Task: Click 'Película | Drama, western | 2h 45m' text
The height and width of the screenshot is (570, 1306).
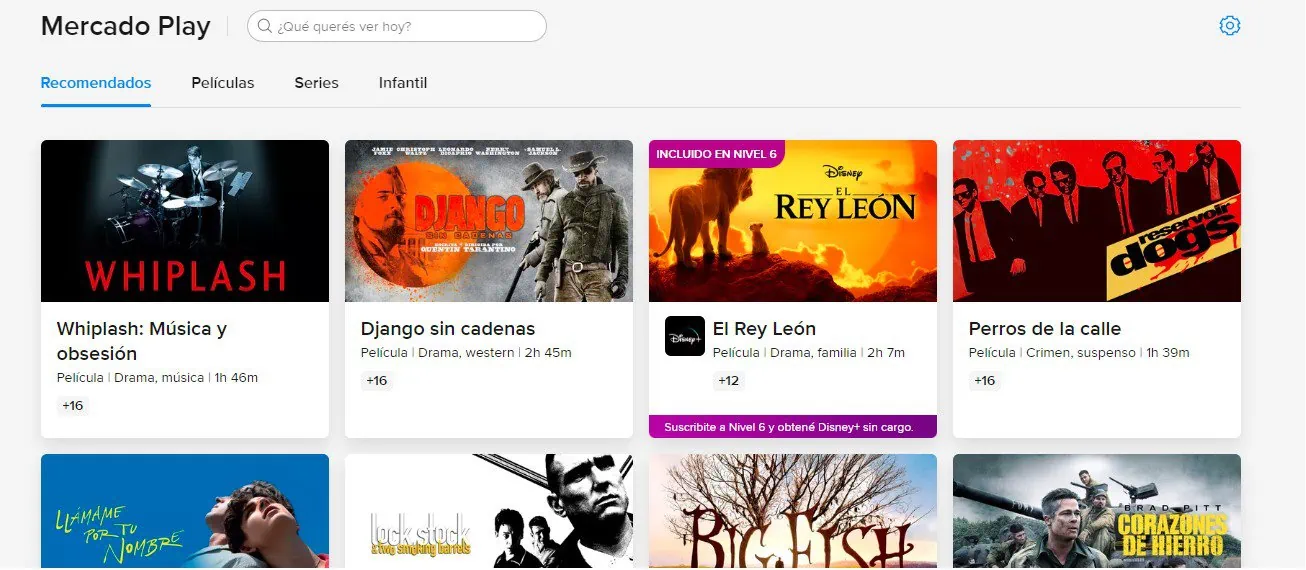Action: coord(466,353)
